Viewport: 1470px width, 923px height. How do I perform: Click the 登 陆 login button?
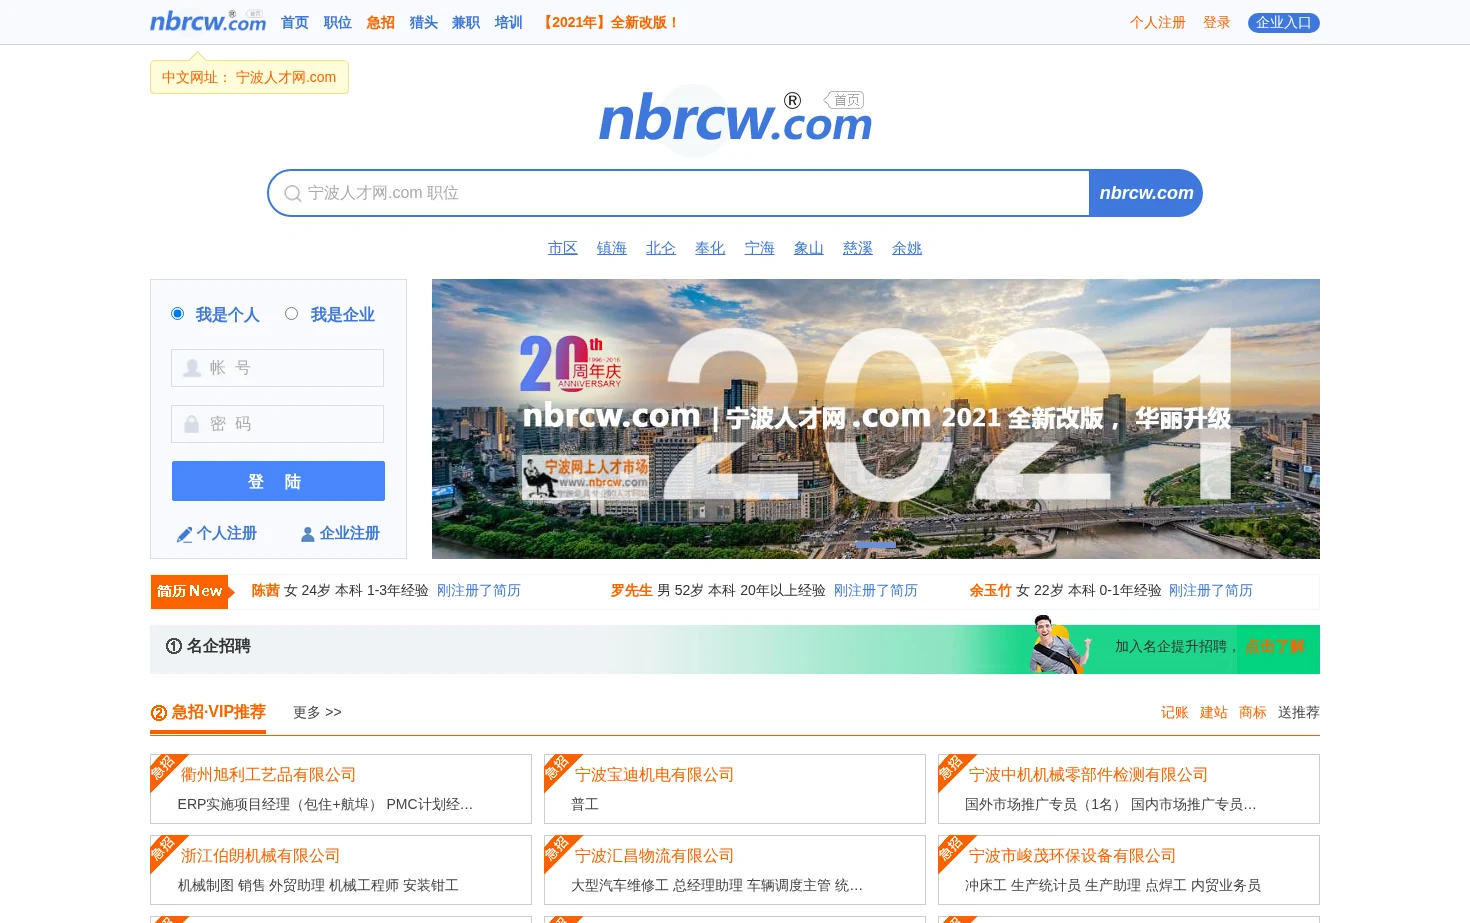pos(278,481)
